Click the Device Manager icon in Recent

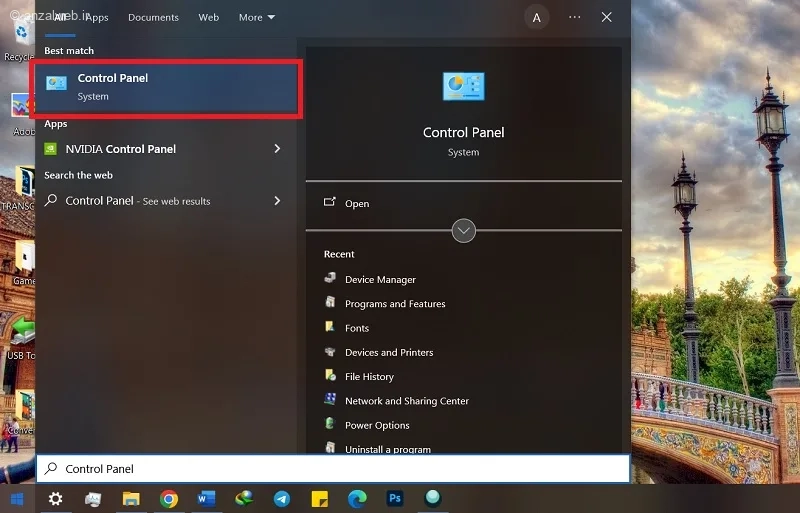330,278
